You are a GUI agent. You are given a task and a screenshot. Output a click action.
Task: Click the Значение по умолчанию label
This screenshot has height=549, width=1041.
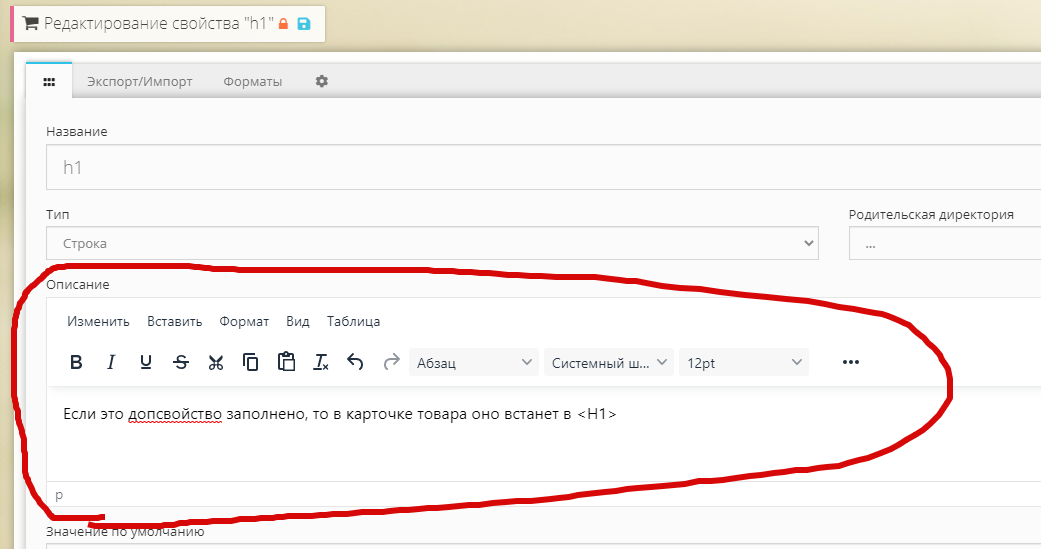click(125, 531)
